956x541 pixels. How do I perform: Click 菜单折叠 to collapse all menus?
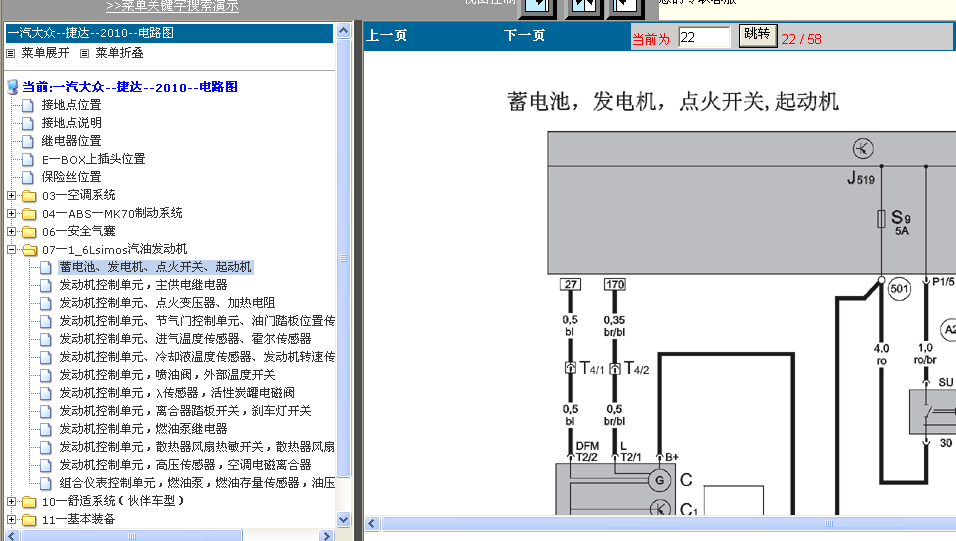point(119,53)
